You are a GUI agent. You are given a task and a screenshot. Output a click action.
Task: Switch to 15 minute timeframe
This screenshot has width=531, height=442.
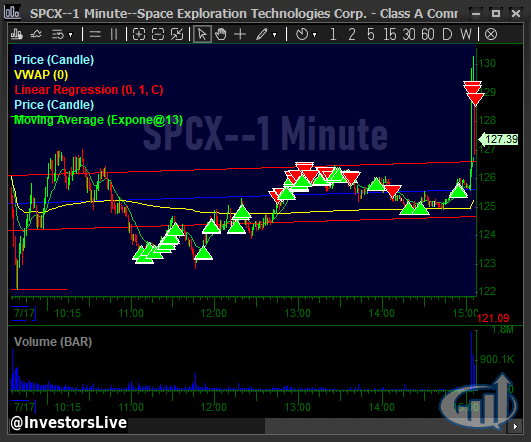tap(390, 35)
